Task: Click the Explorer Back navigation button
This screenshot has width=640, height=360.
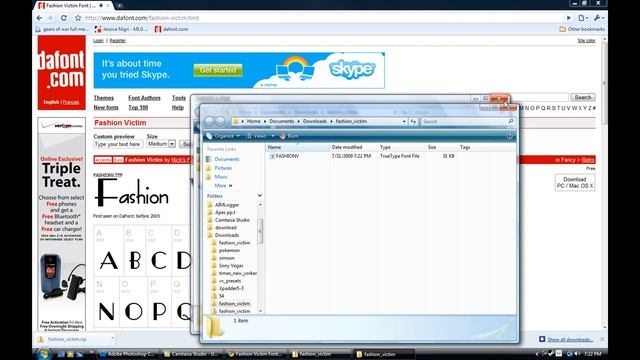Action: 209,121
